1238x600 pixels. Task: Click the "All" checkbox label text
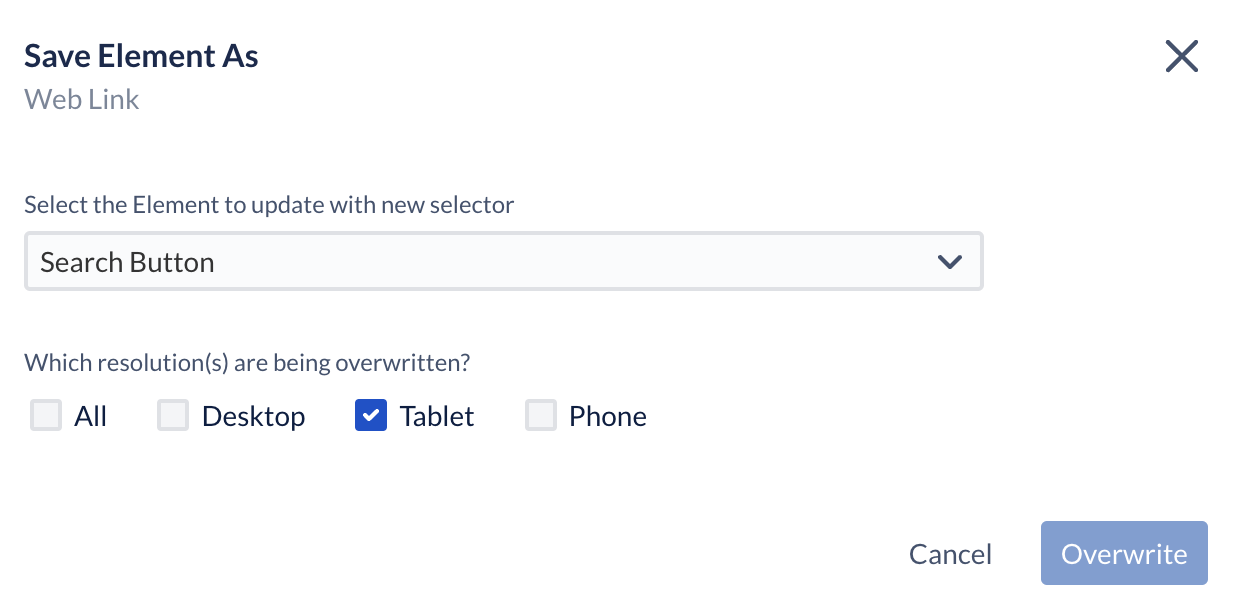point(90,416)
